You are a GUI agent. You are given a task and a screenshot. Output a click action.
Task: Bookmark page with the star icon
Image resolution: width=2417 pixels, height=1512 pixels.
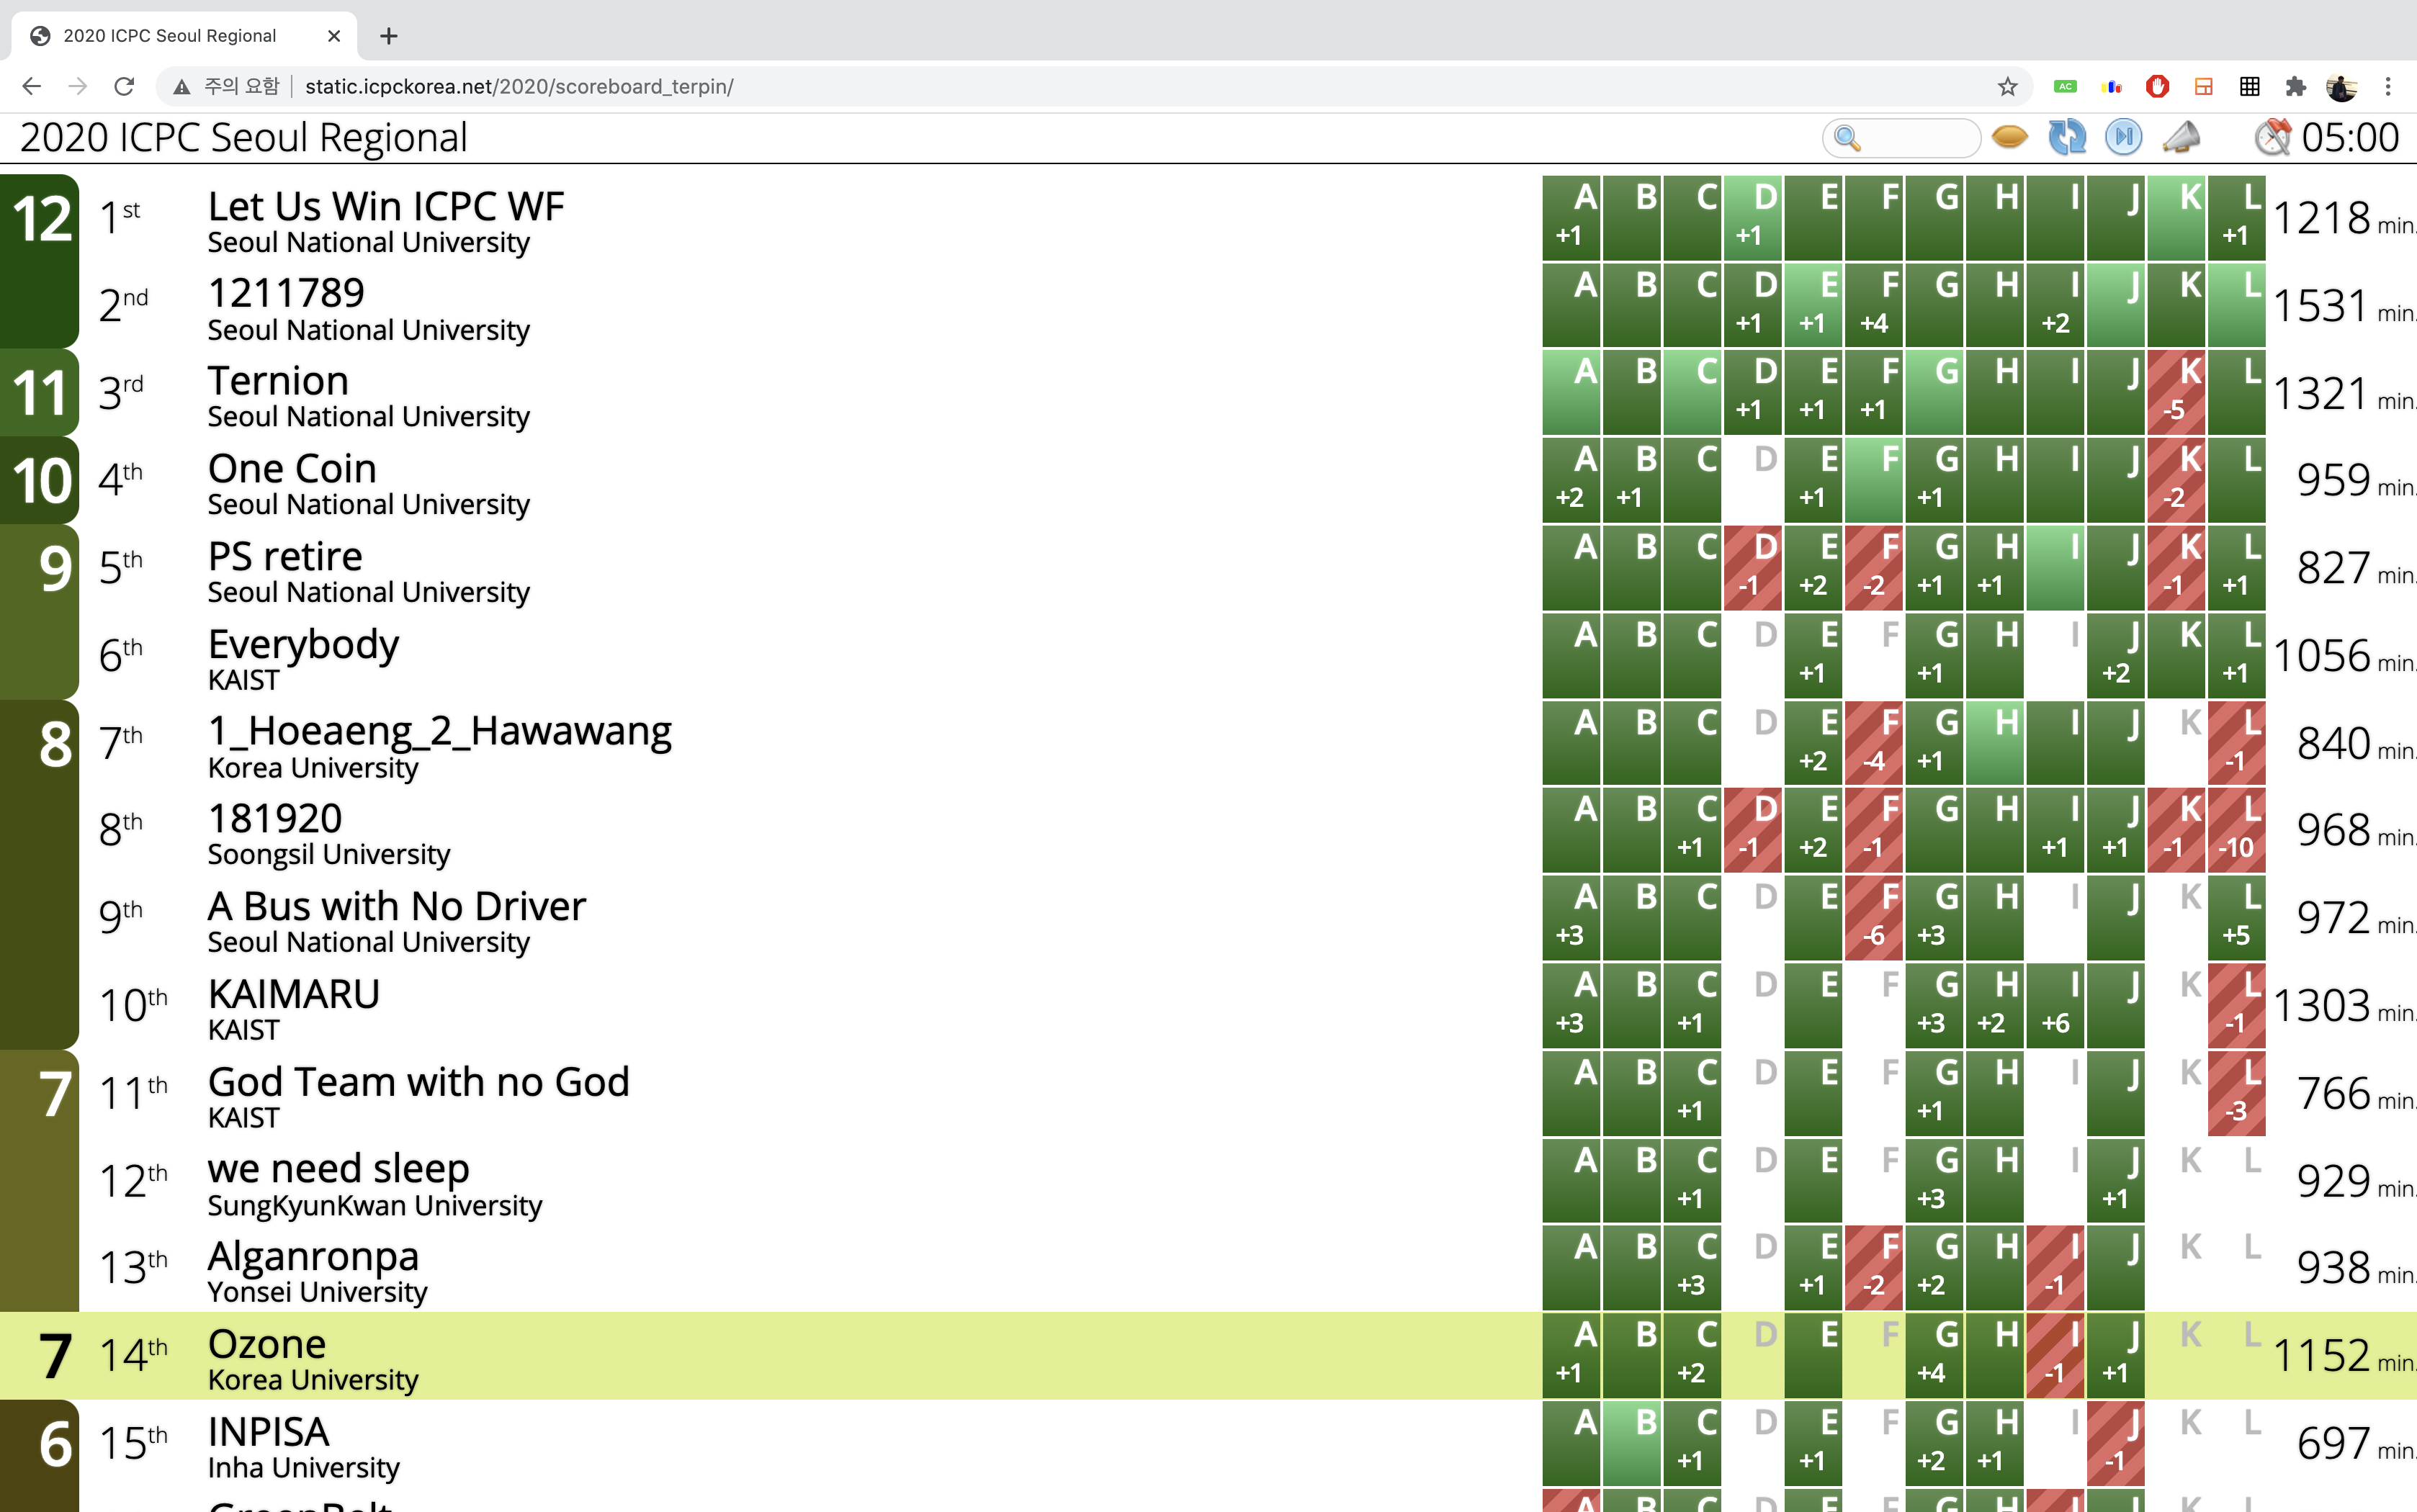2007,87
